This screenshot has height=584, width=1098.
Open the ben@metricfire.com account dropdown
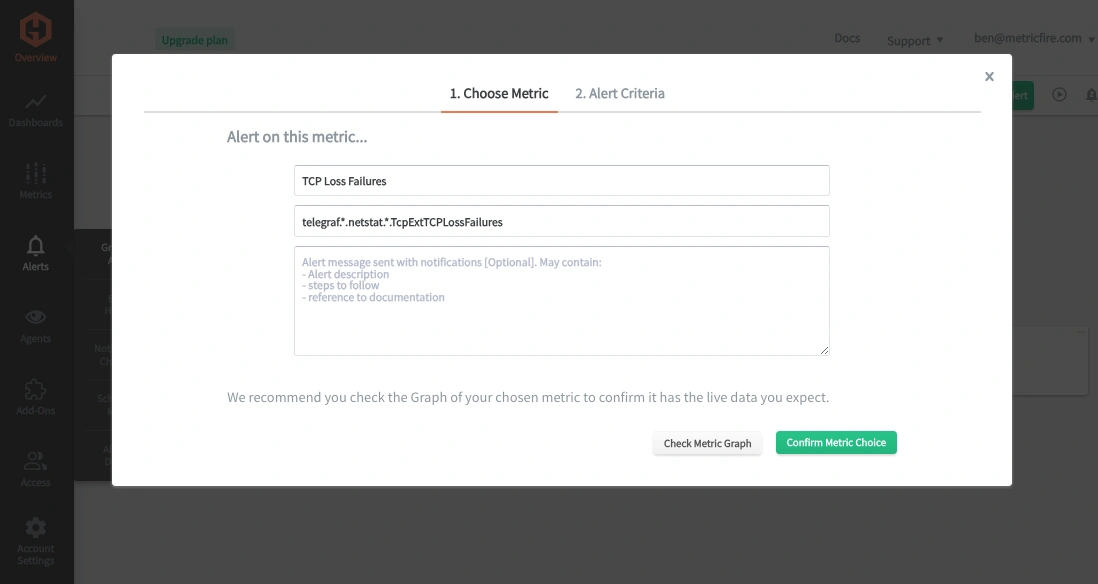pos(1034,39)
